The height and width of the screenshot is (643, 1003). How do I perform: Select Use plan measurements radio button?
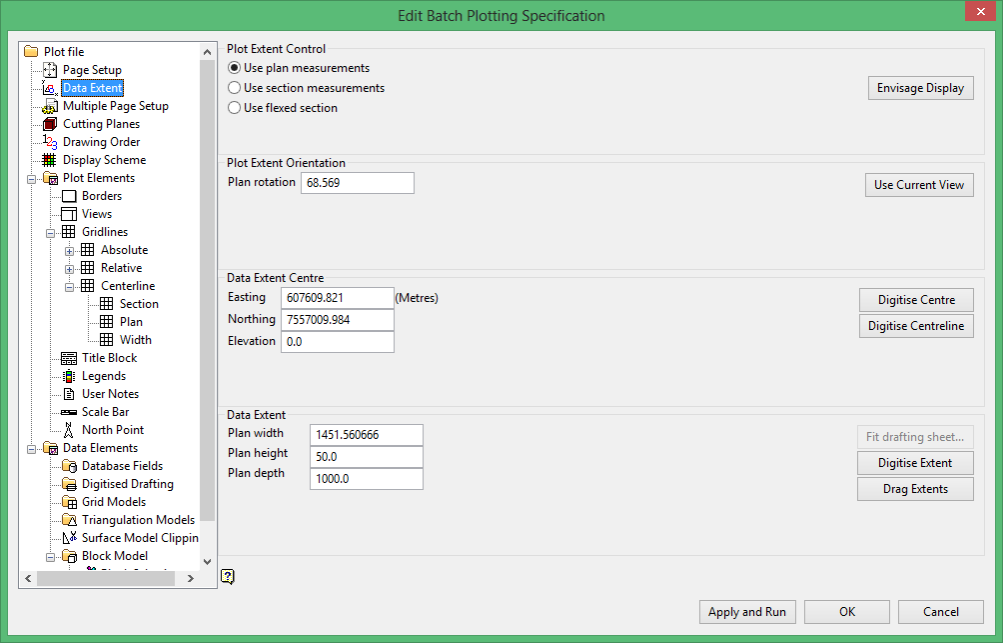pyautogui.click(x=235, y=68)
